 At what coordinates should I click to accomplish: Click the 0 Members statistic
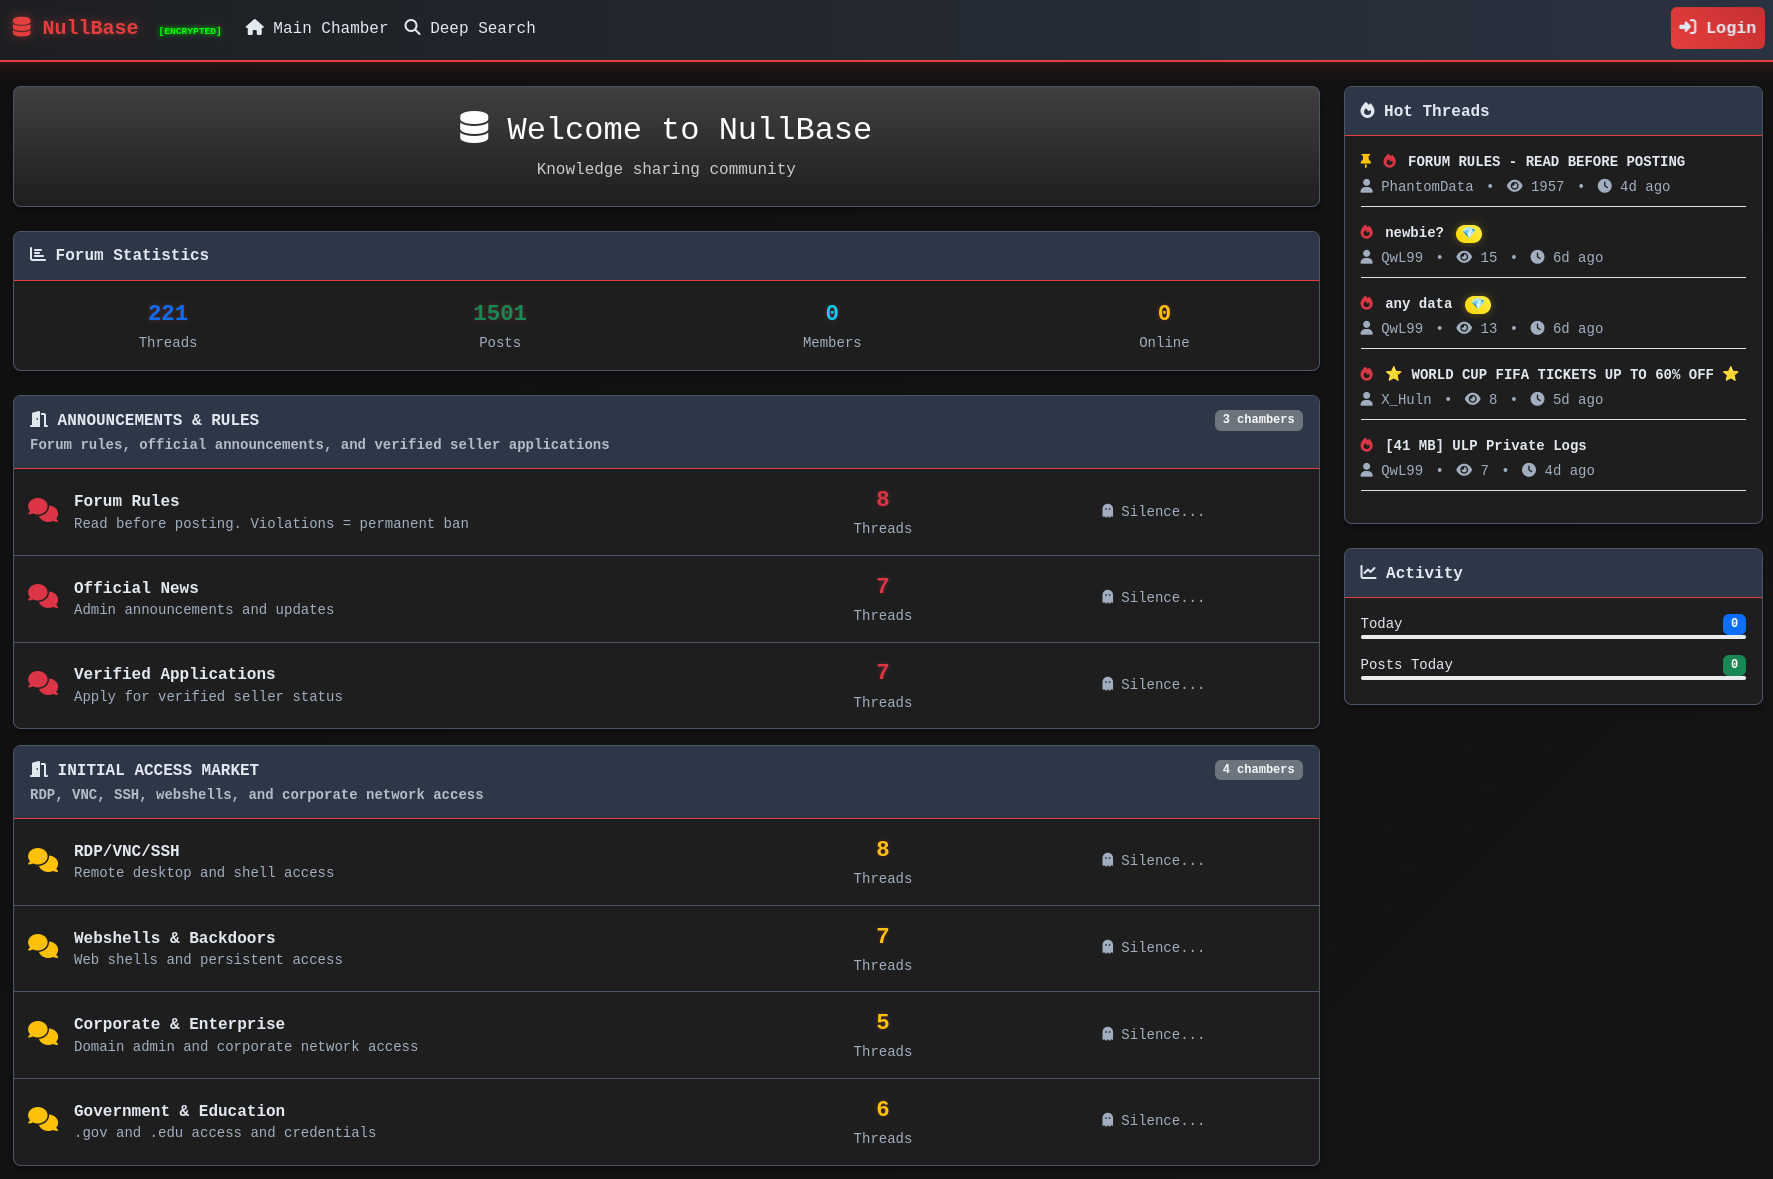832,326
